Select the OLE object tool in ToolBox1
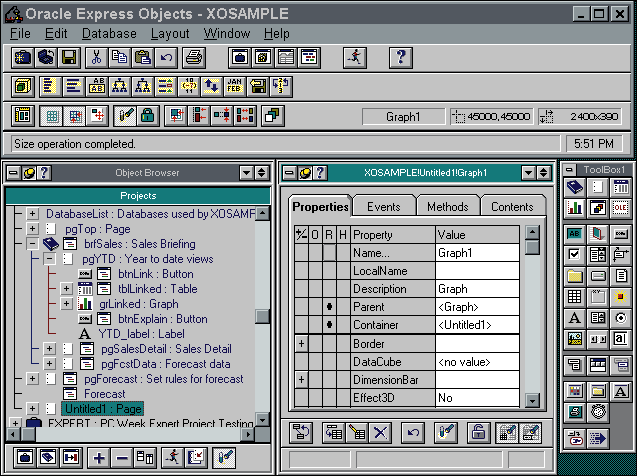 620,208
